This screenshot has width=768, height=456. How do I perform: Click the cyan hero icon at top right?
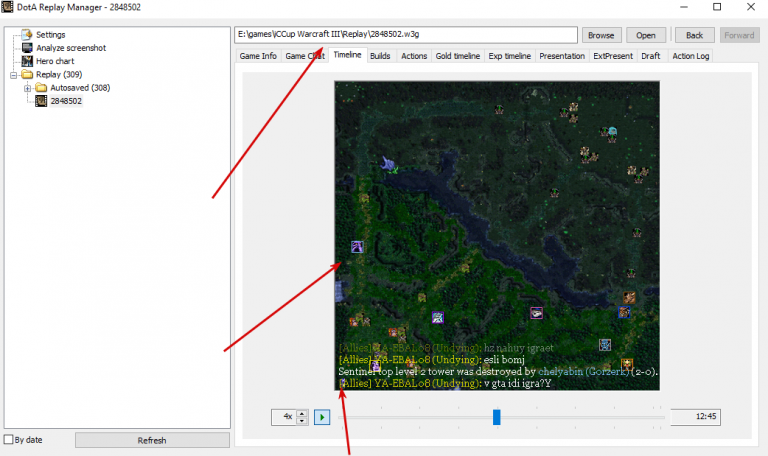click(x=612, y=131)
